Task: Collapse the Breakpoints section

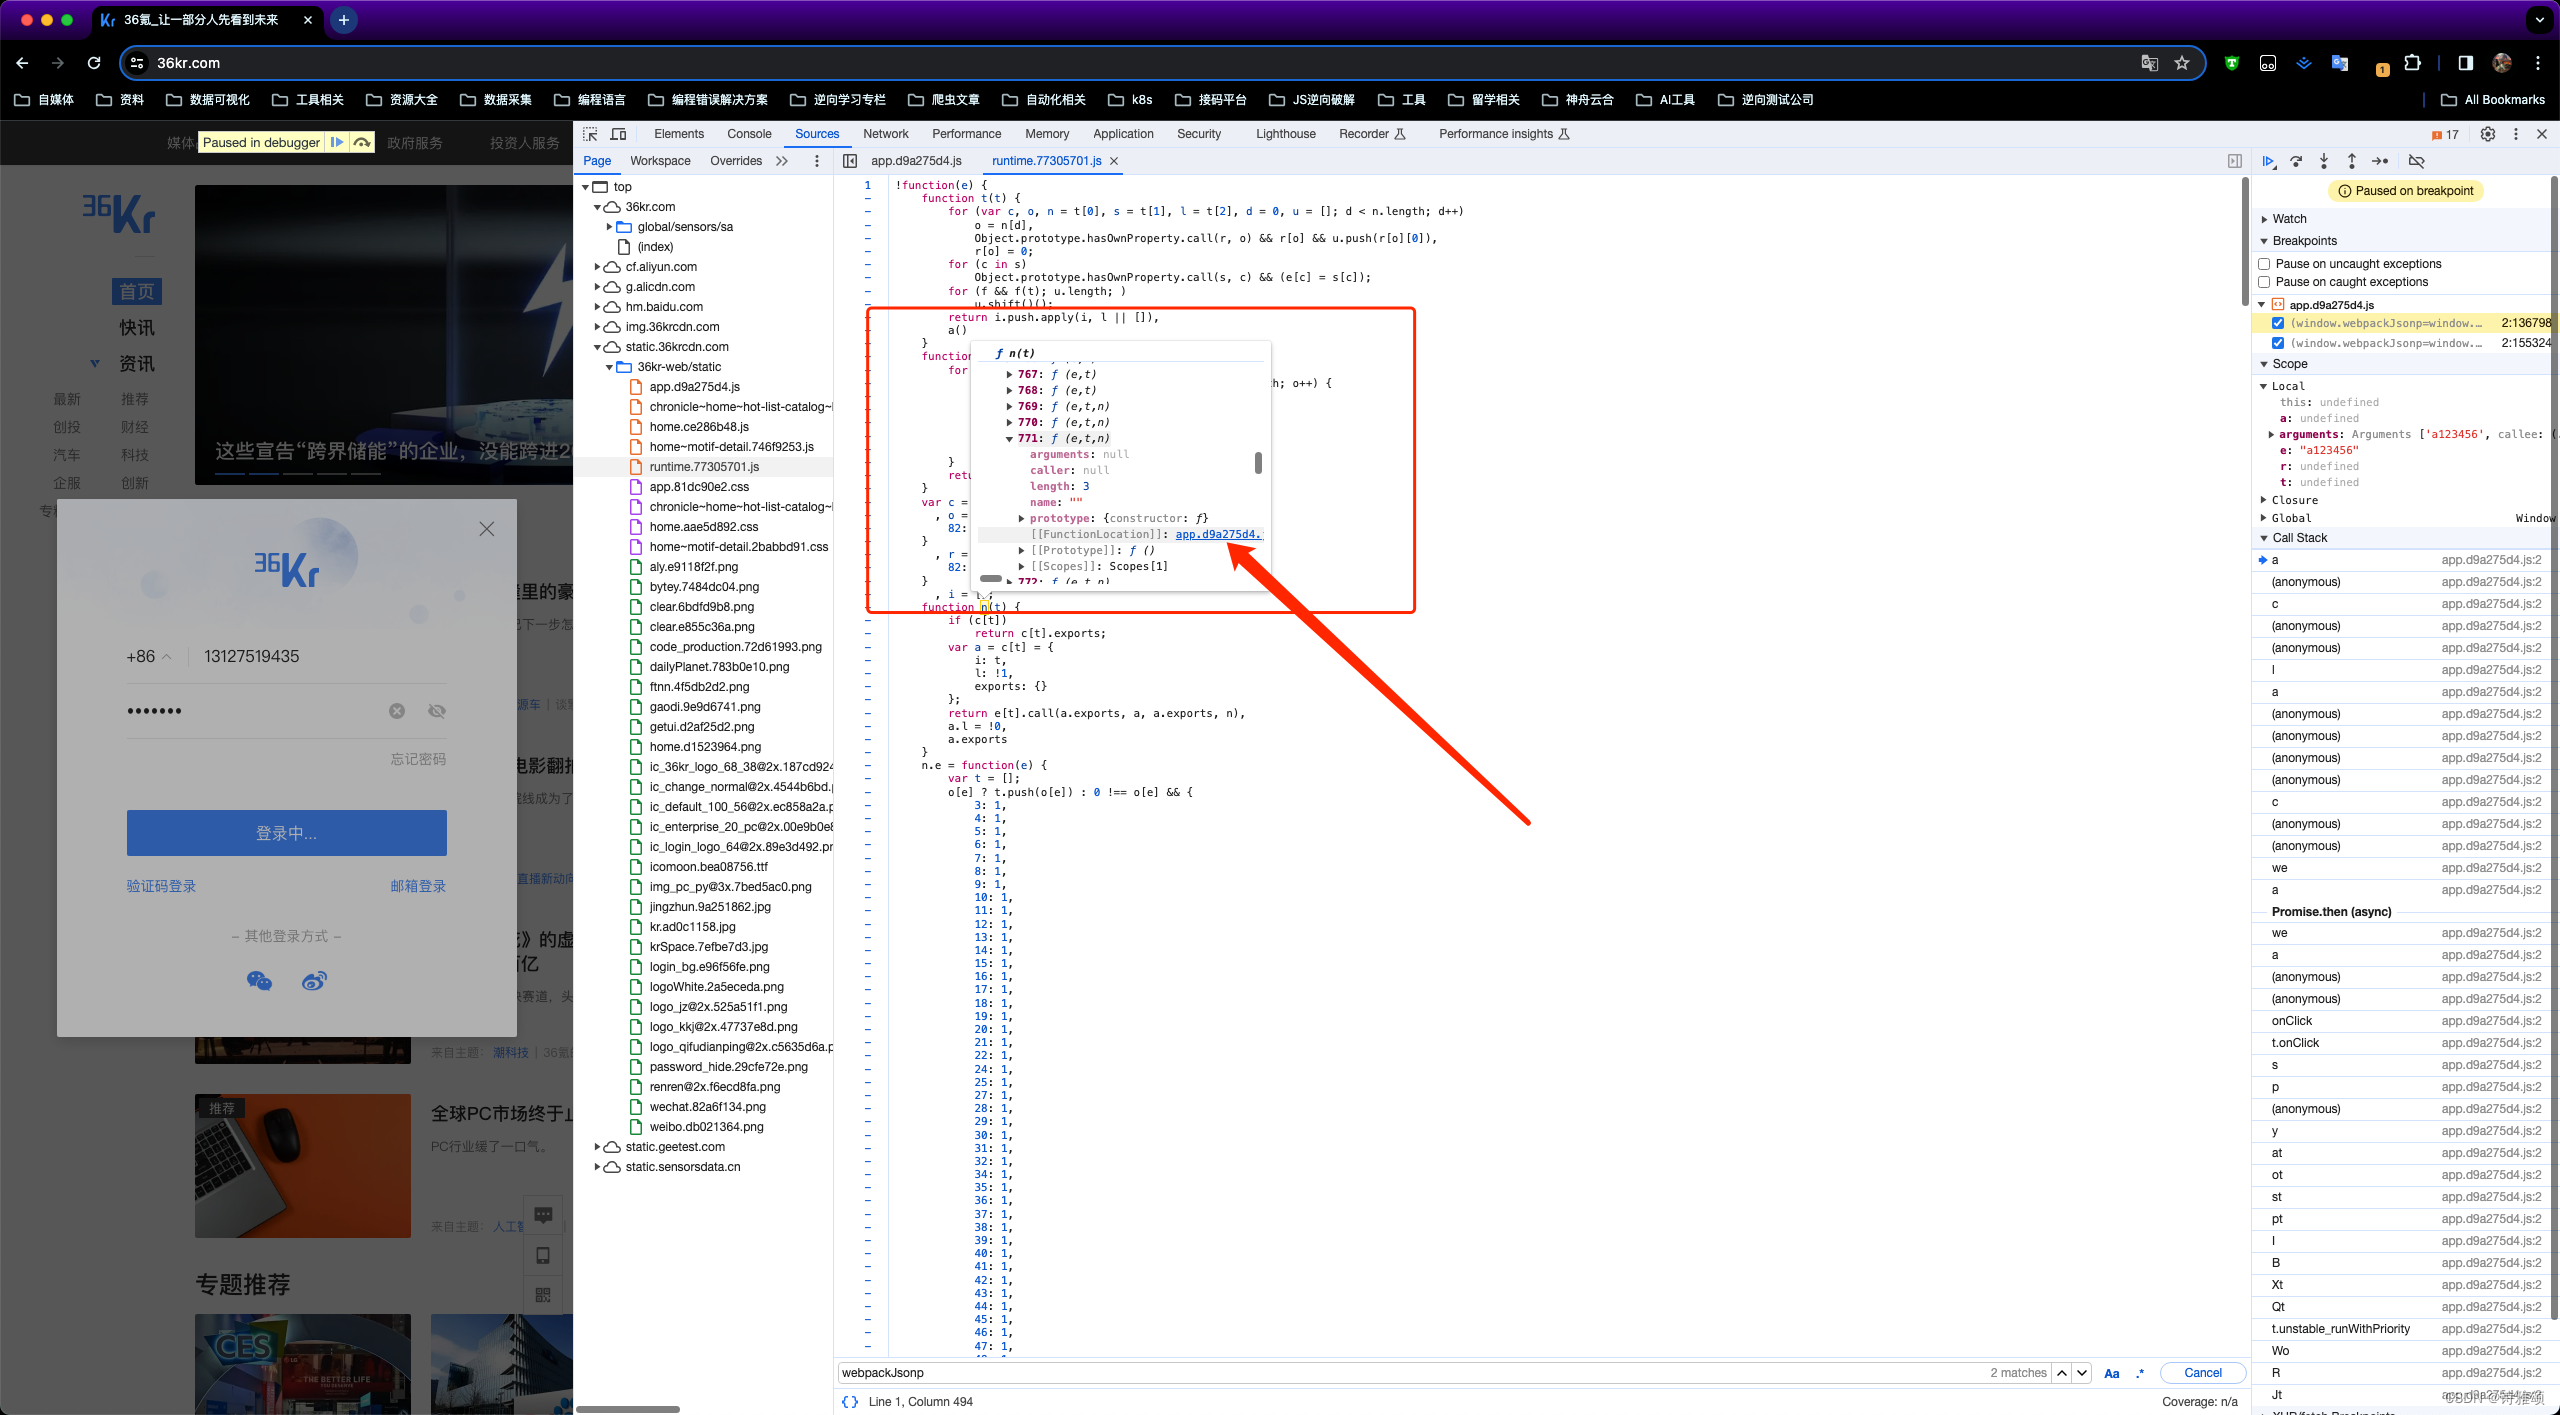Action: point(2264,241)
